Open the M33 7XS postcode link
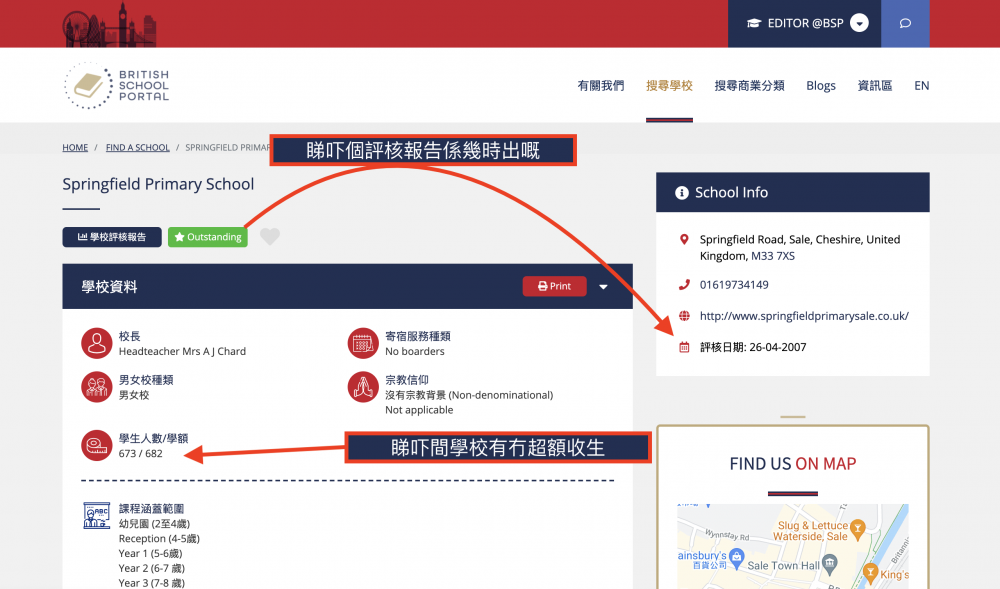 point(773,256)
